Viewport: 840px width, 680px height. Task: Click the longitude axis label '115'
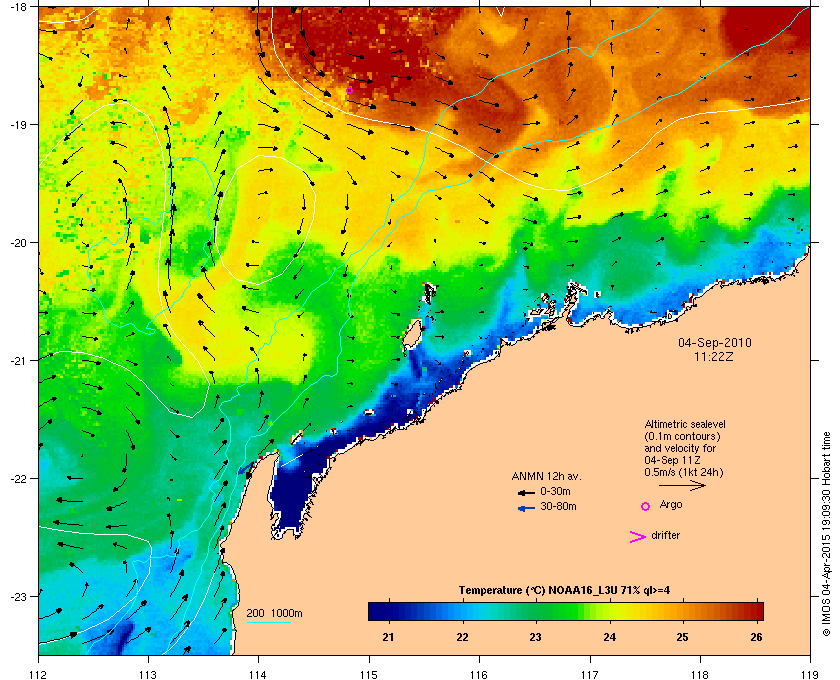click(x=368, y=675)
